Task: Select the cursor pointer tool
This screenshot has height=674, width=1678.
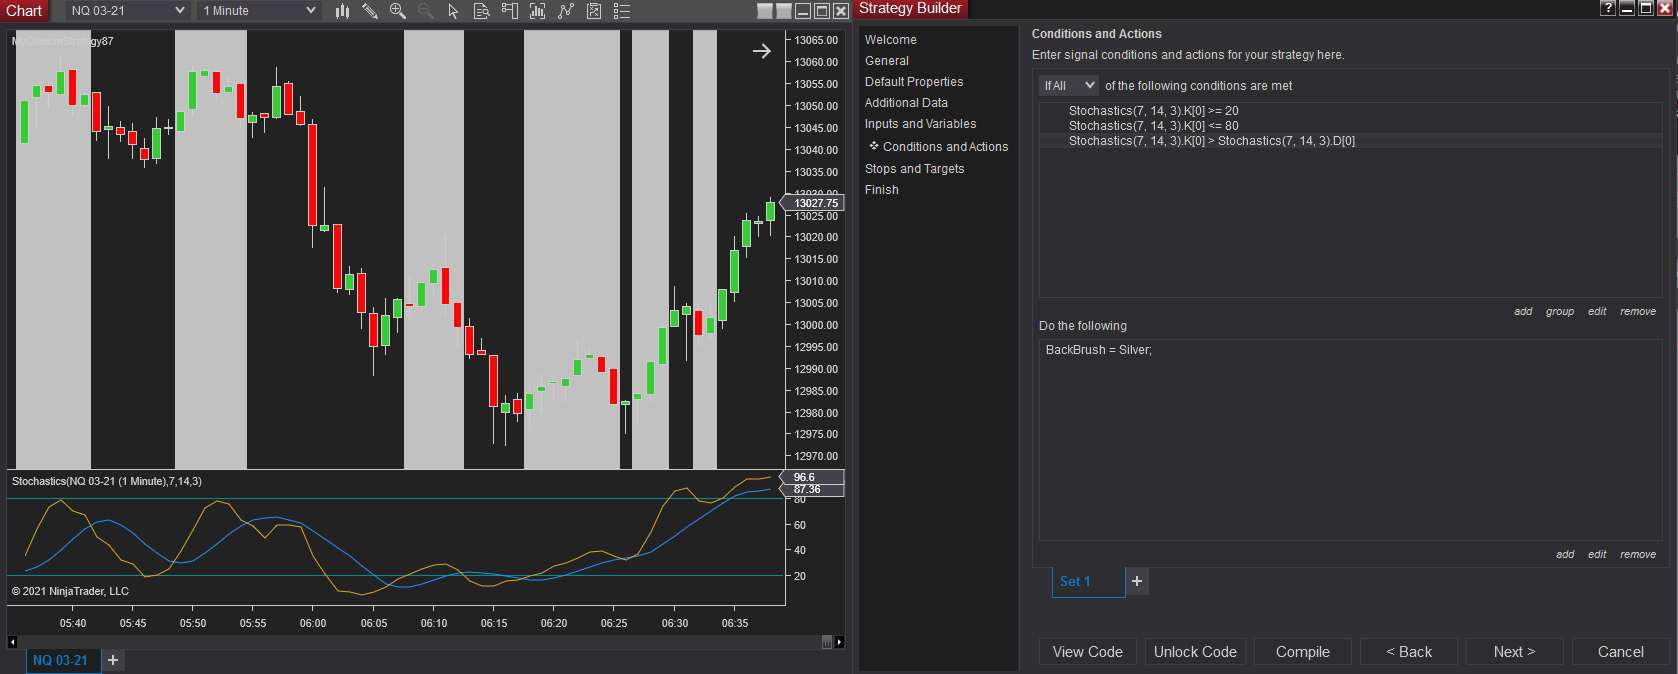Action: tap(453, 11)
